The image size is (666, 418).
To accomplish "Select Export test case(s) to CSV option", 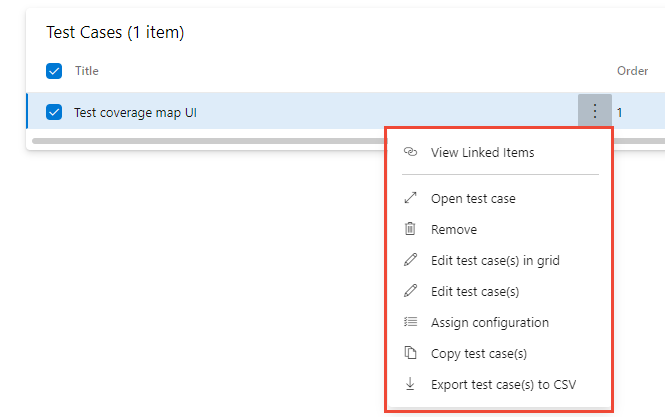I will coord(503,384).
